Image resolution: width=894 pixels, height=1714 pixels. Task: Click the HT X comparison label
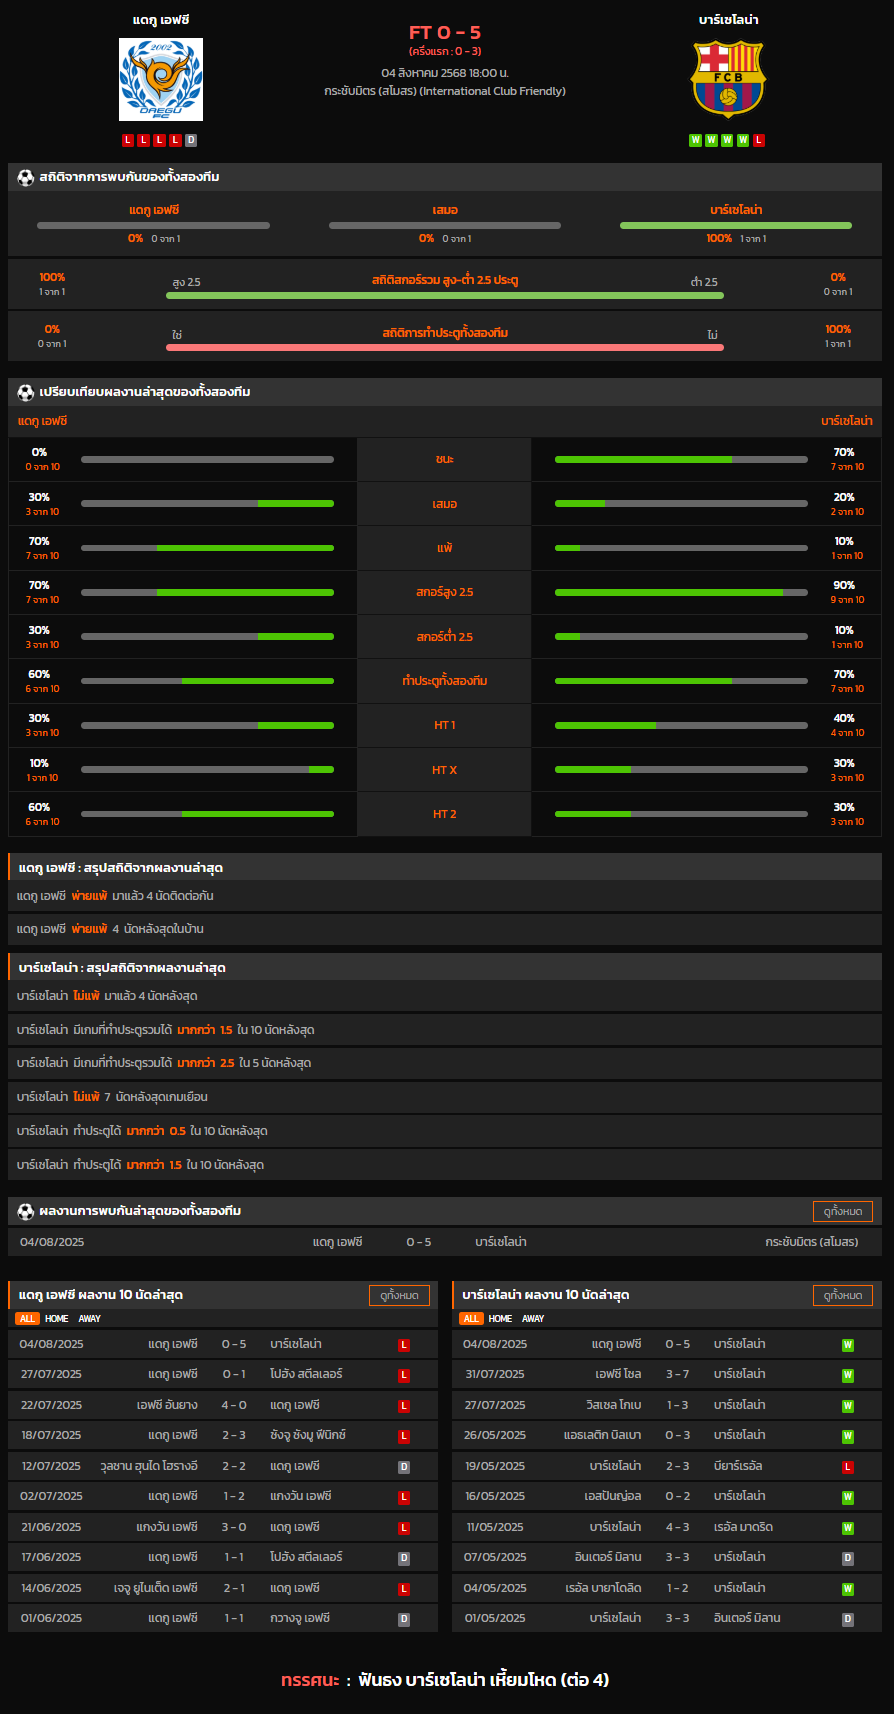pos(445,770)
